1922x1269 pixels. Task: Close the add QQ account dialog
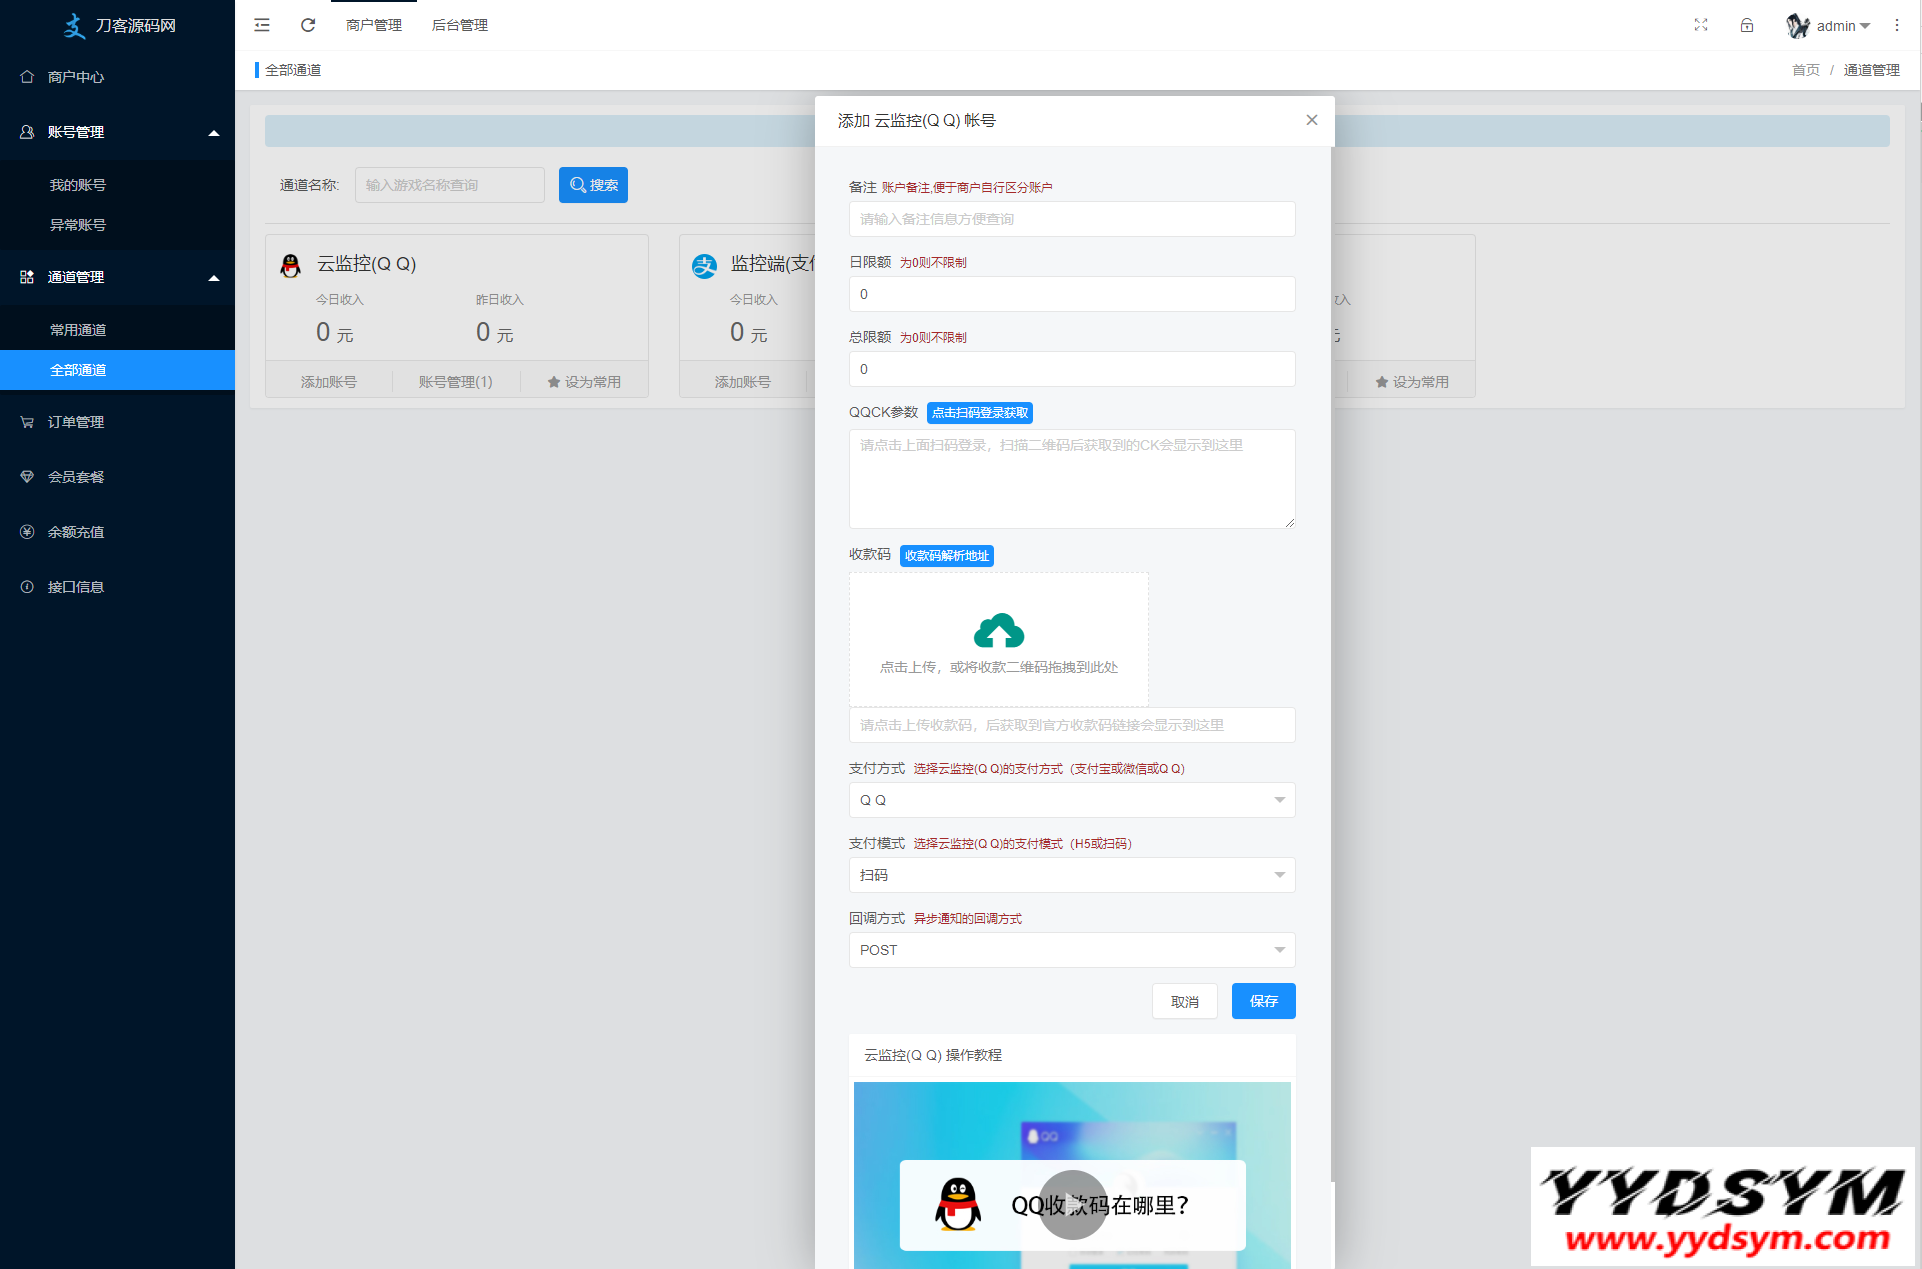[1311, 120]
